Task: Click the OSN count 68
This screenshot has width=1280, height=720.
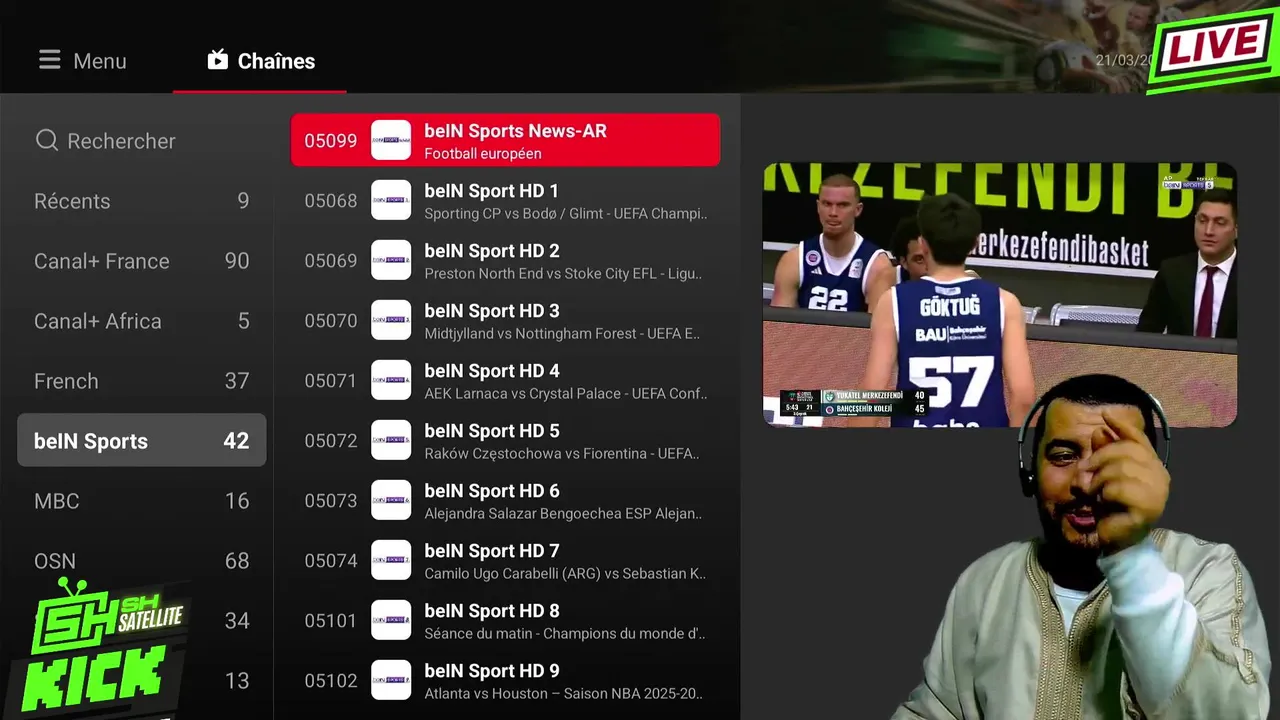Action: [237, 561]
